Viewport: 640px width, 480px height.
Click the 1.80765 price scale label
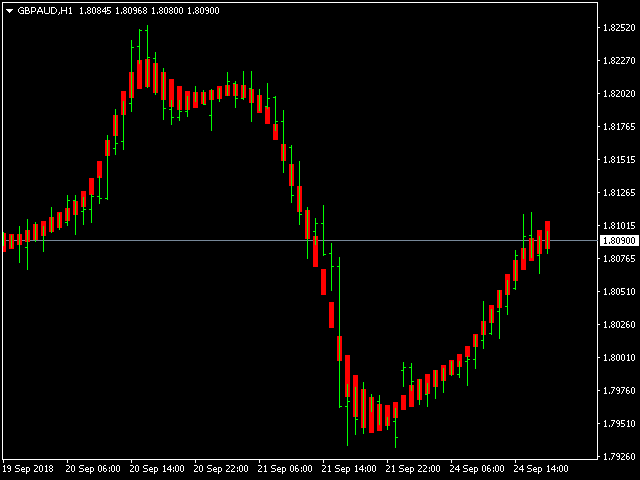coord(619,259)
